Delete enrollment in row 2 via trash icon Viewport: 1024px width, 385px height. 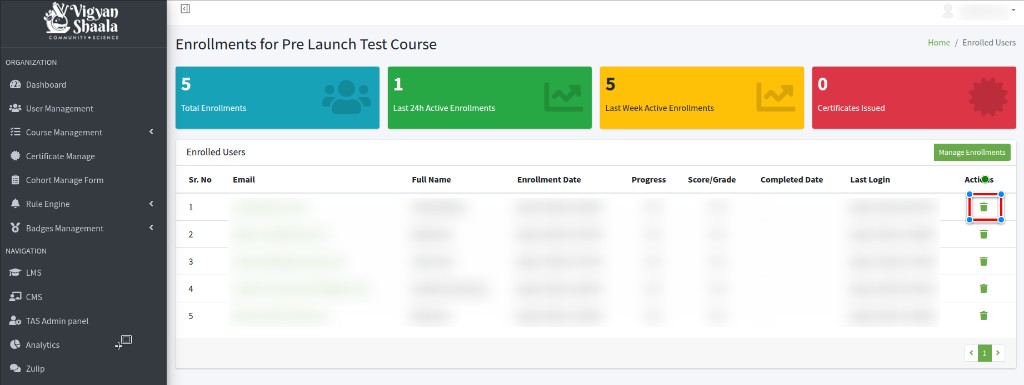pos(984,234)
